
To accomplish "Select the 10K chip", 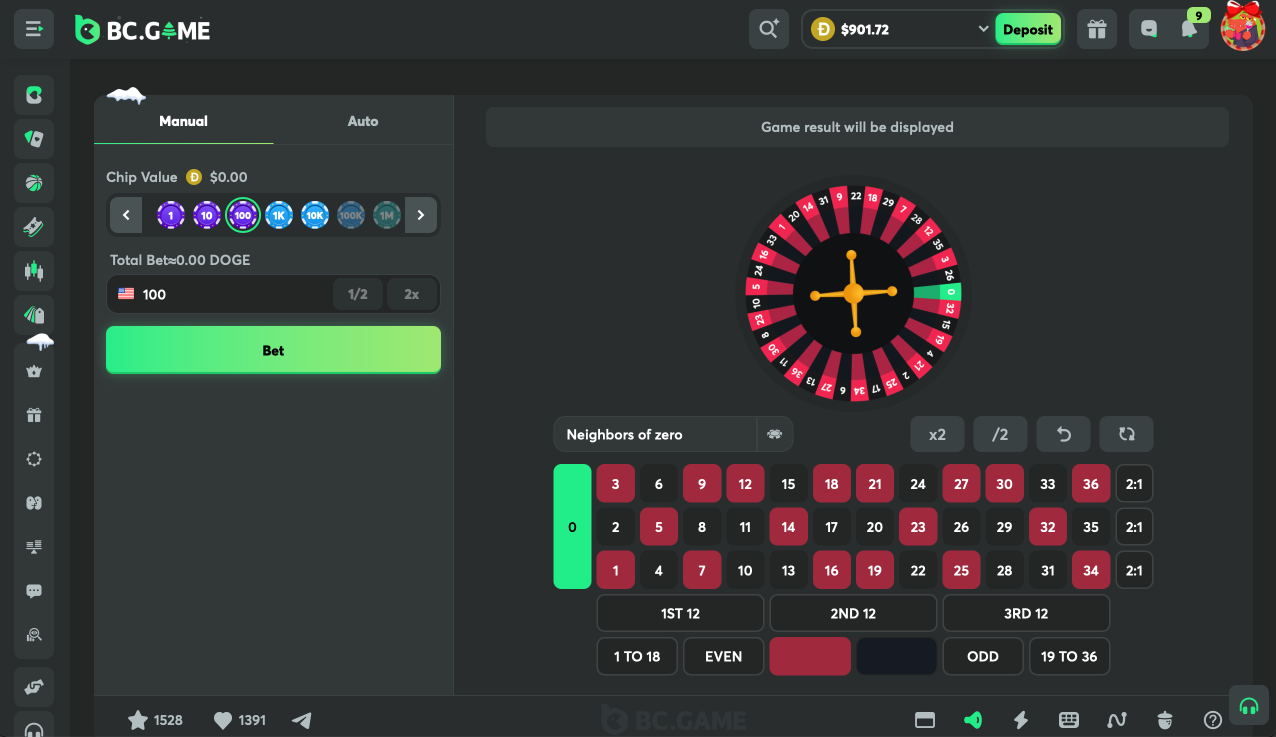I will tap(315, 215).
